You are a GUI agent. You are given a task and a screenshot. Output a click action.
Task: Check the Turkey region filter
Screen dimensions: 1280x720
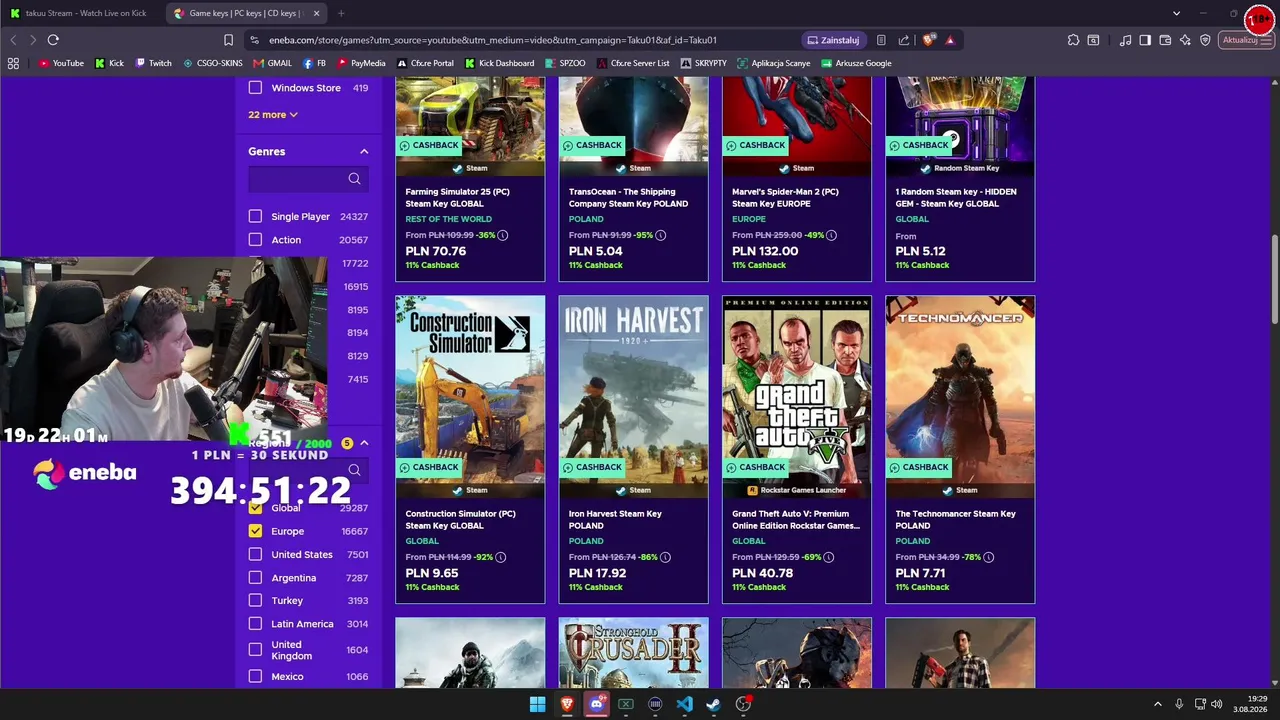(x=255, y=600)
